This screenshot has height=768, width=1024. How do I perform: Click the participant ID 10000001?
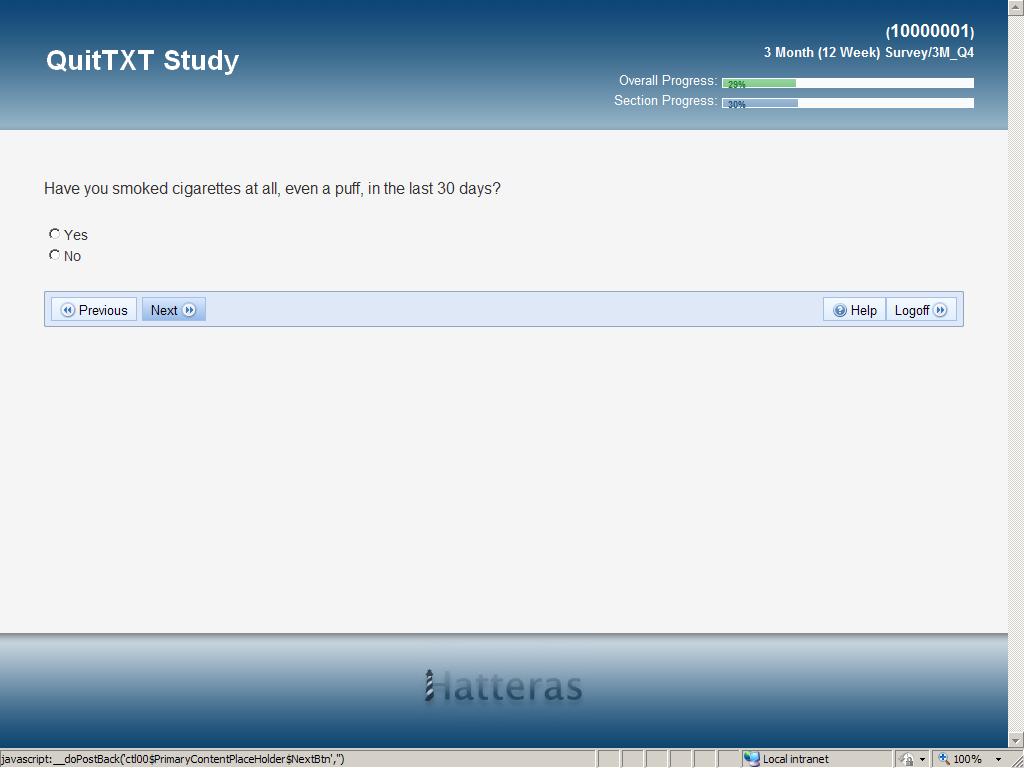pyautogui.click(x=930, y=31)
